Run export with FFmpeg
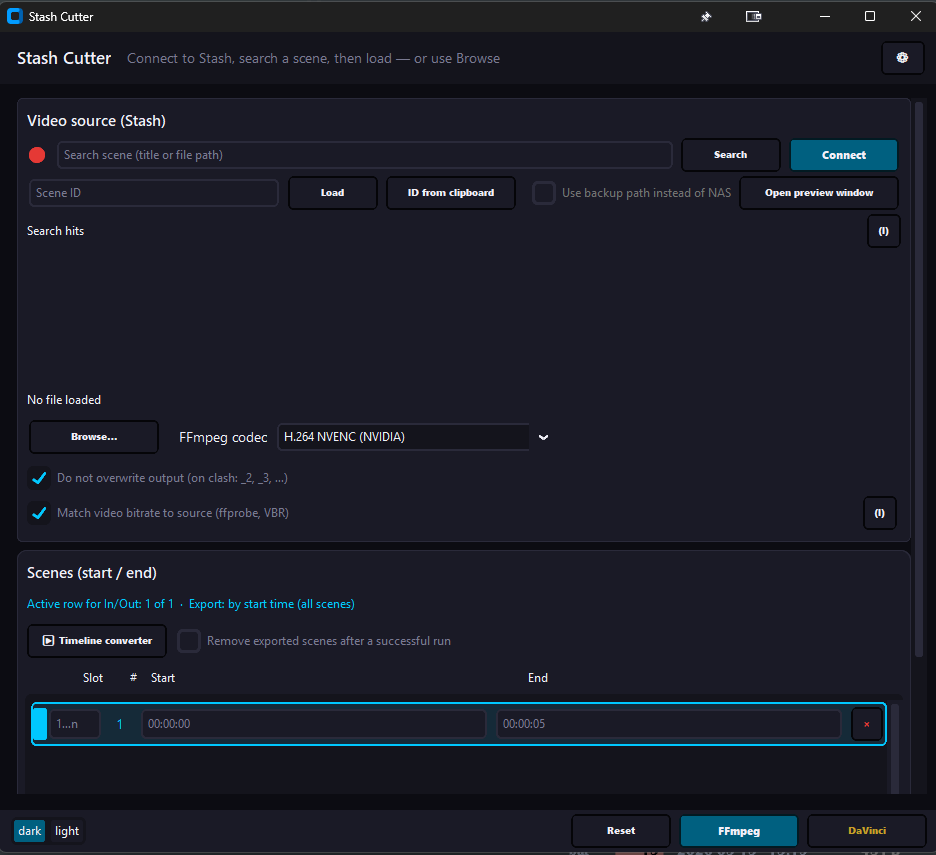The height and width of the screenshot is (855, 936). (739, 831)
